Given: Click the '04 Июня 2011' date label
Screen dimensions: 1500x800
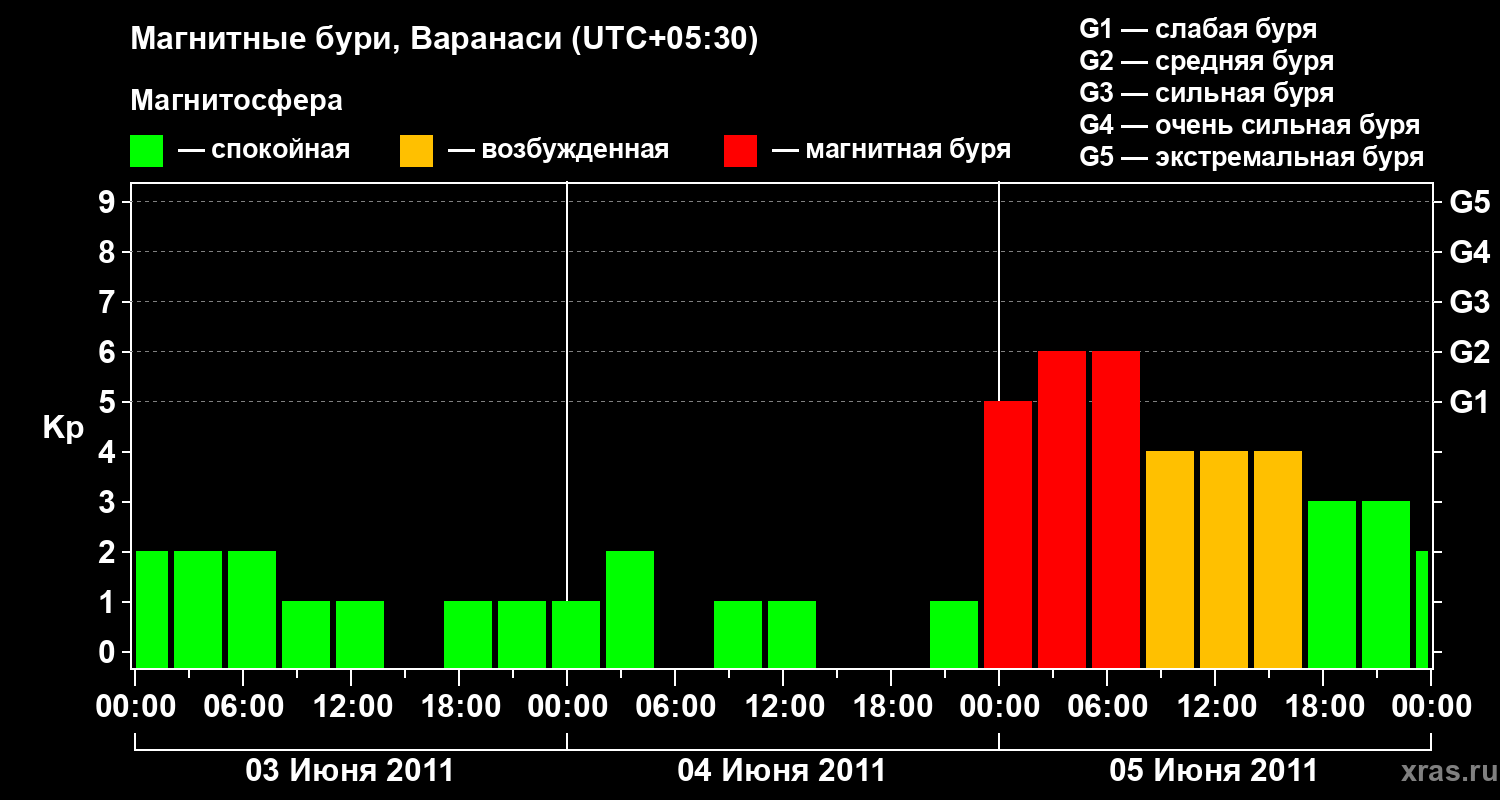Looking at the screenshot, I should click(782, 771).
